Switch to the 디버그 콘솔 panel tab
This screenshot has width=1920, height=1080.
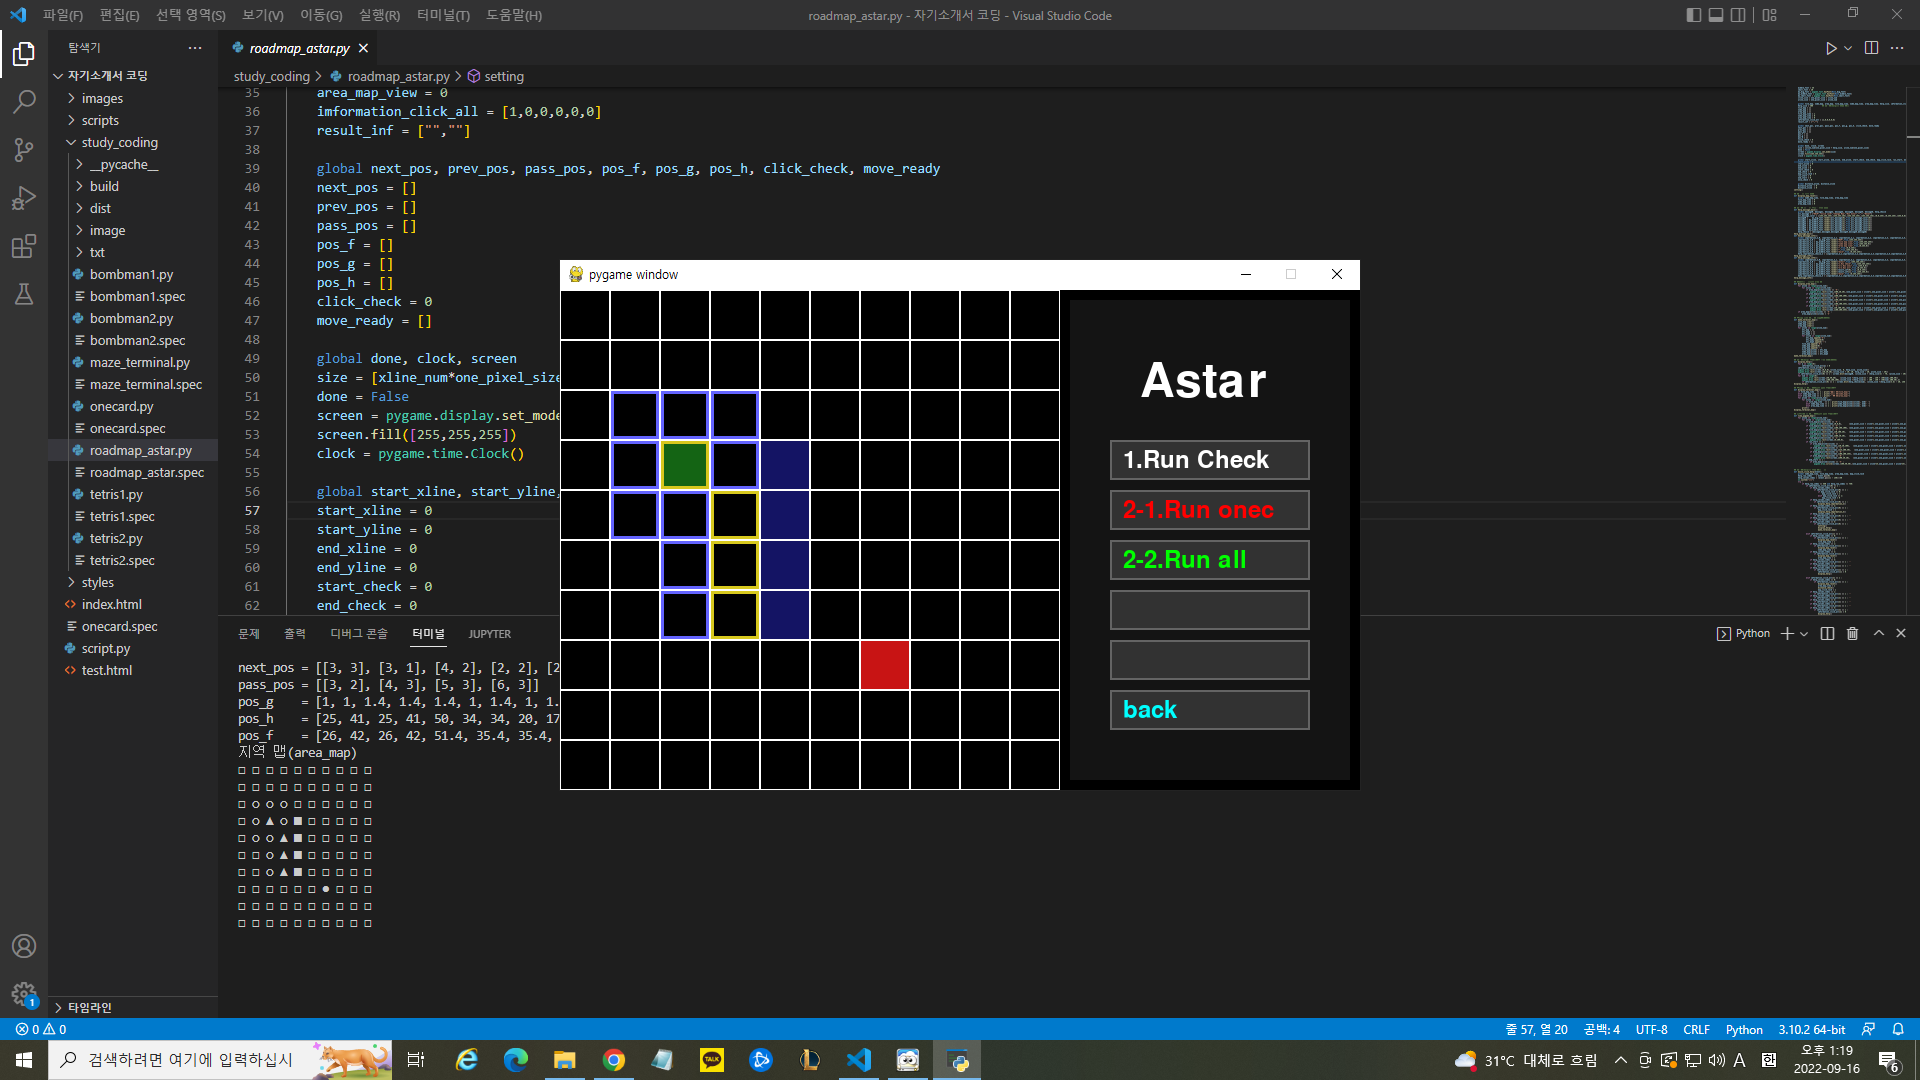[358, 634]
